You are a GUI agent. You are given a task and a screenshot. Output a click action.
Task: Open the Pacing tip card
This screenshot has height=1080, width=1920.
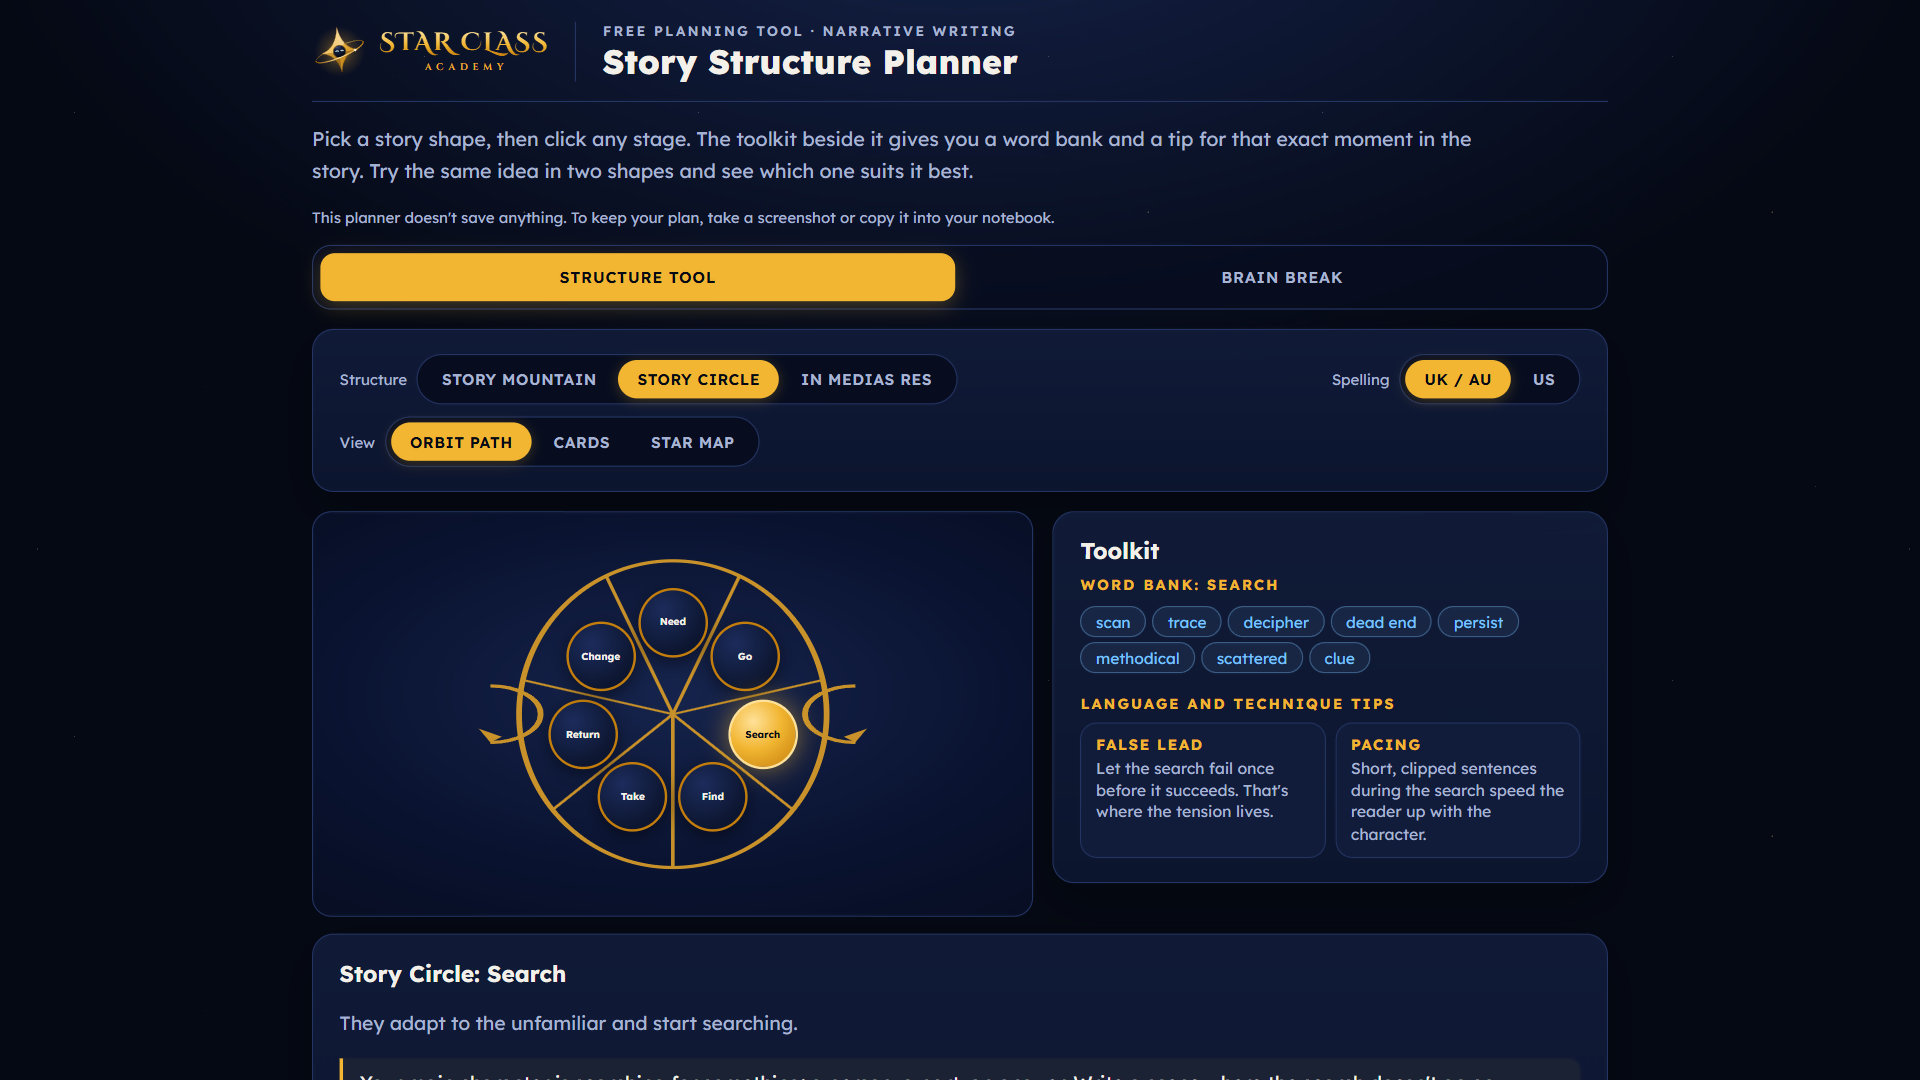coord(1458,790)
